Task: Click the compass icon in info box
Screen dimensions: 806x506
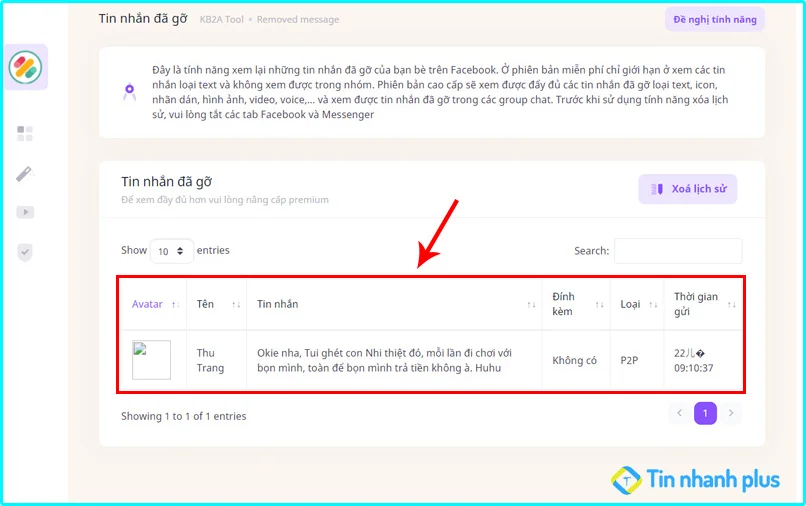Action: (x=130, y=92)
